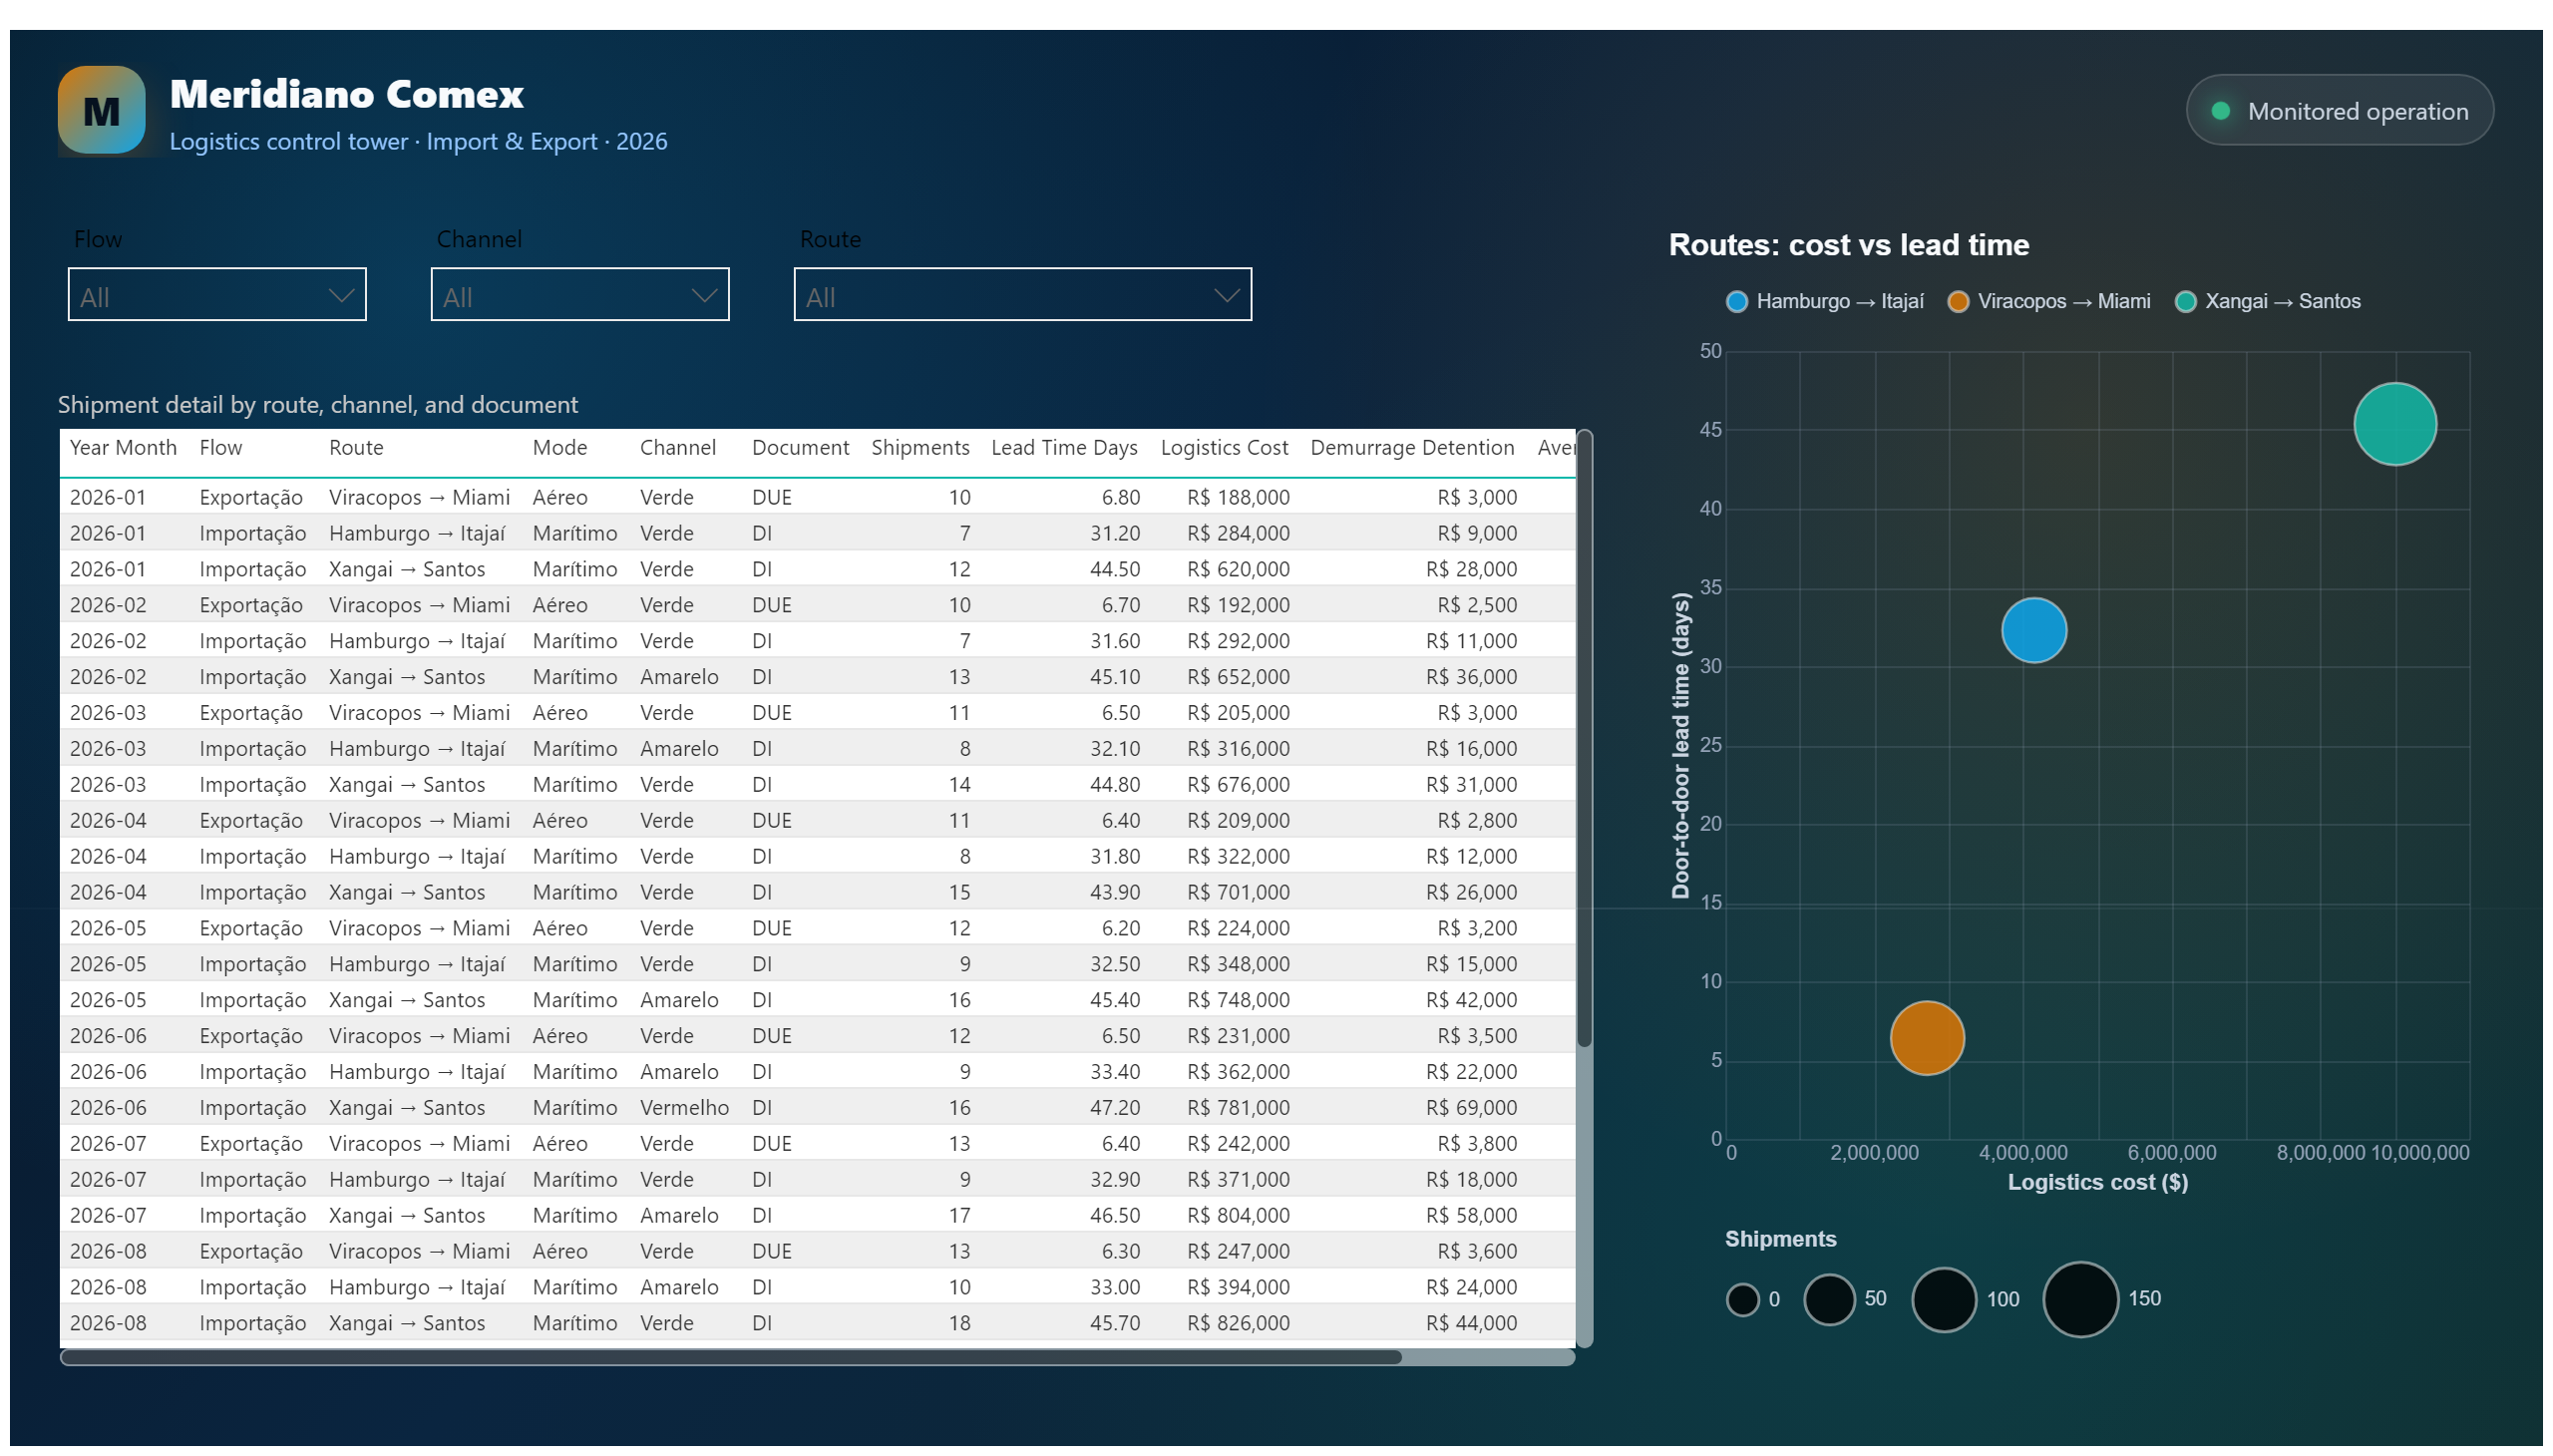This screenshot has width=2553, height=1456.
Task: Toggle Xangai → Santos legend entry
Action: pos(2266,301)
